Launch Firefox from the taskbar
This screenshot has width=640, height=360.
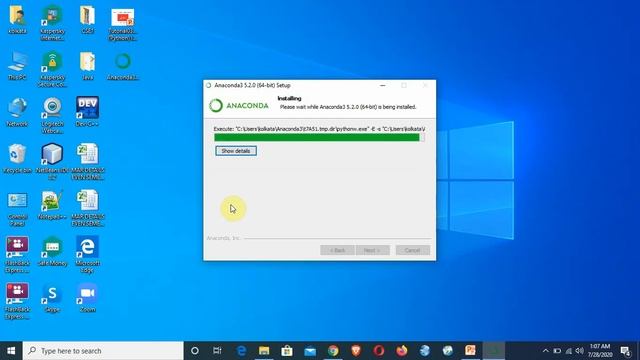[x=402, y=351]
